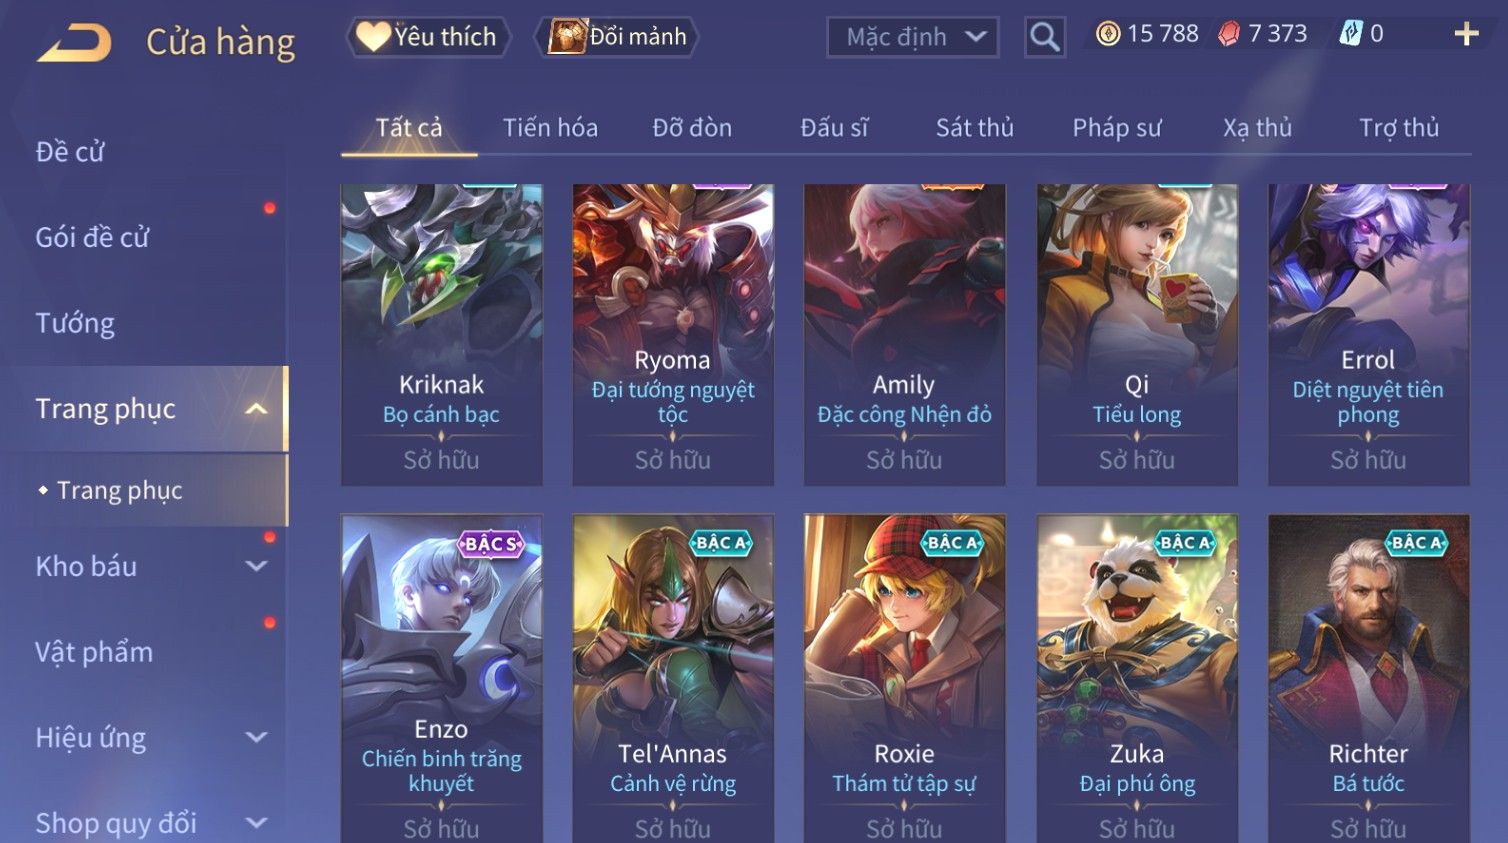Select the Tiến hóa tab
Image resolution: width=1508 pixels, height=843 pixels.
pos(550,128)
